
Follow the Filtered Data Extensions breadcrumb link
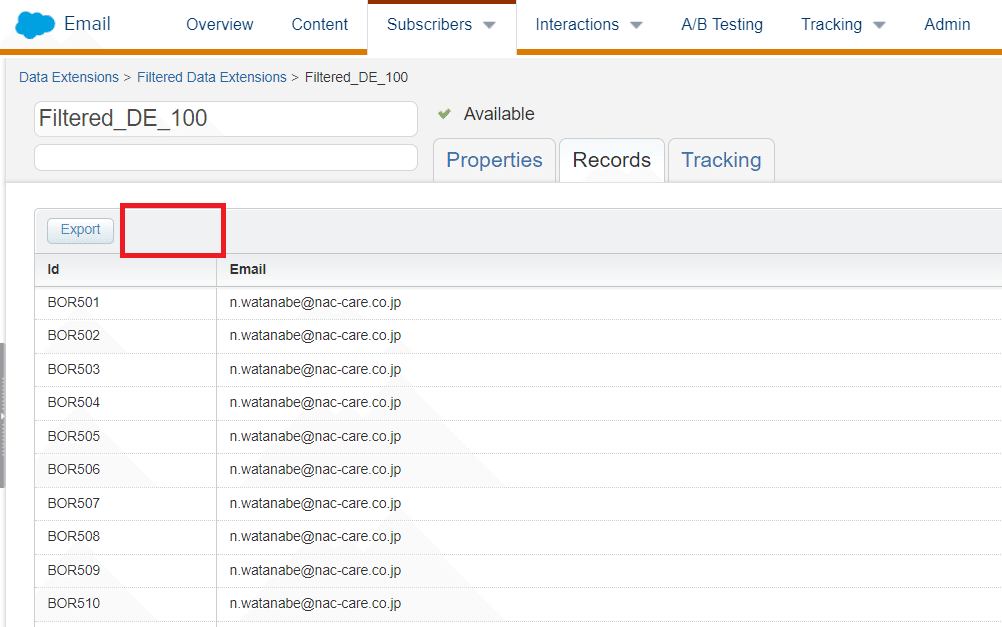click(212, 77)
